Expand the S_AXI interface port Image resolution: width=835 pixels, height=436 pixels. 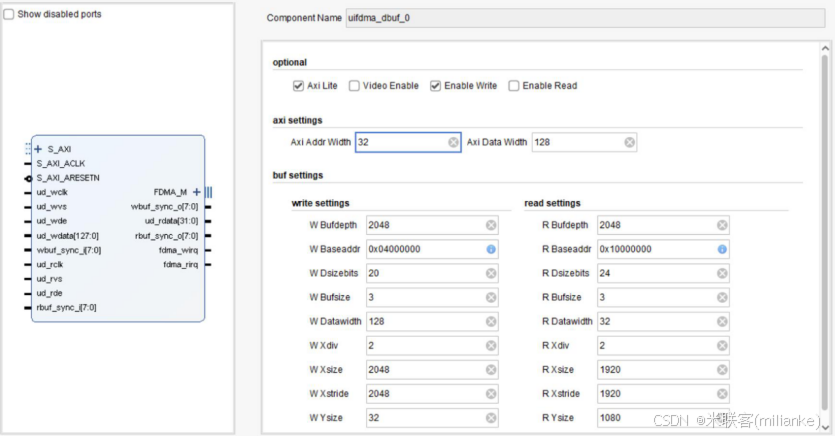point(38,149)
